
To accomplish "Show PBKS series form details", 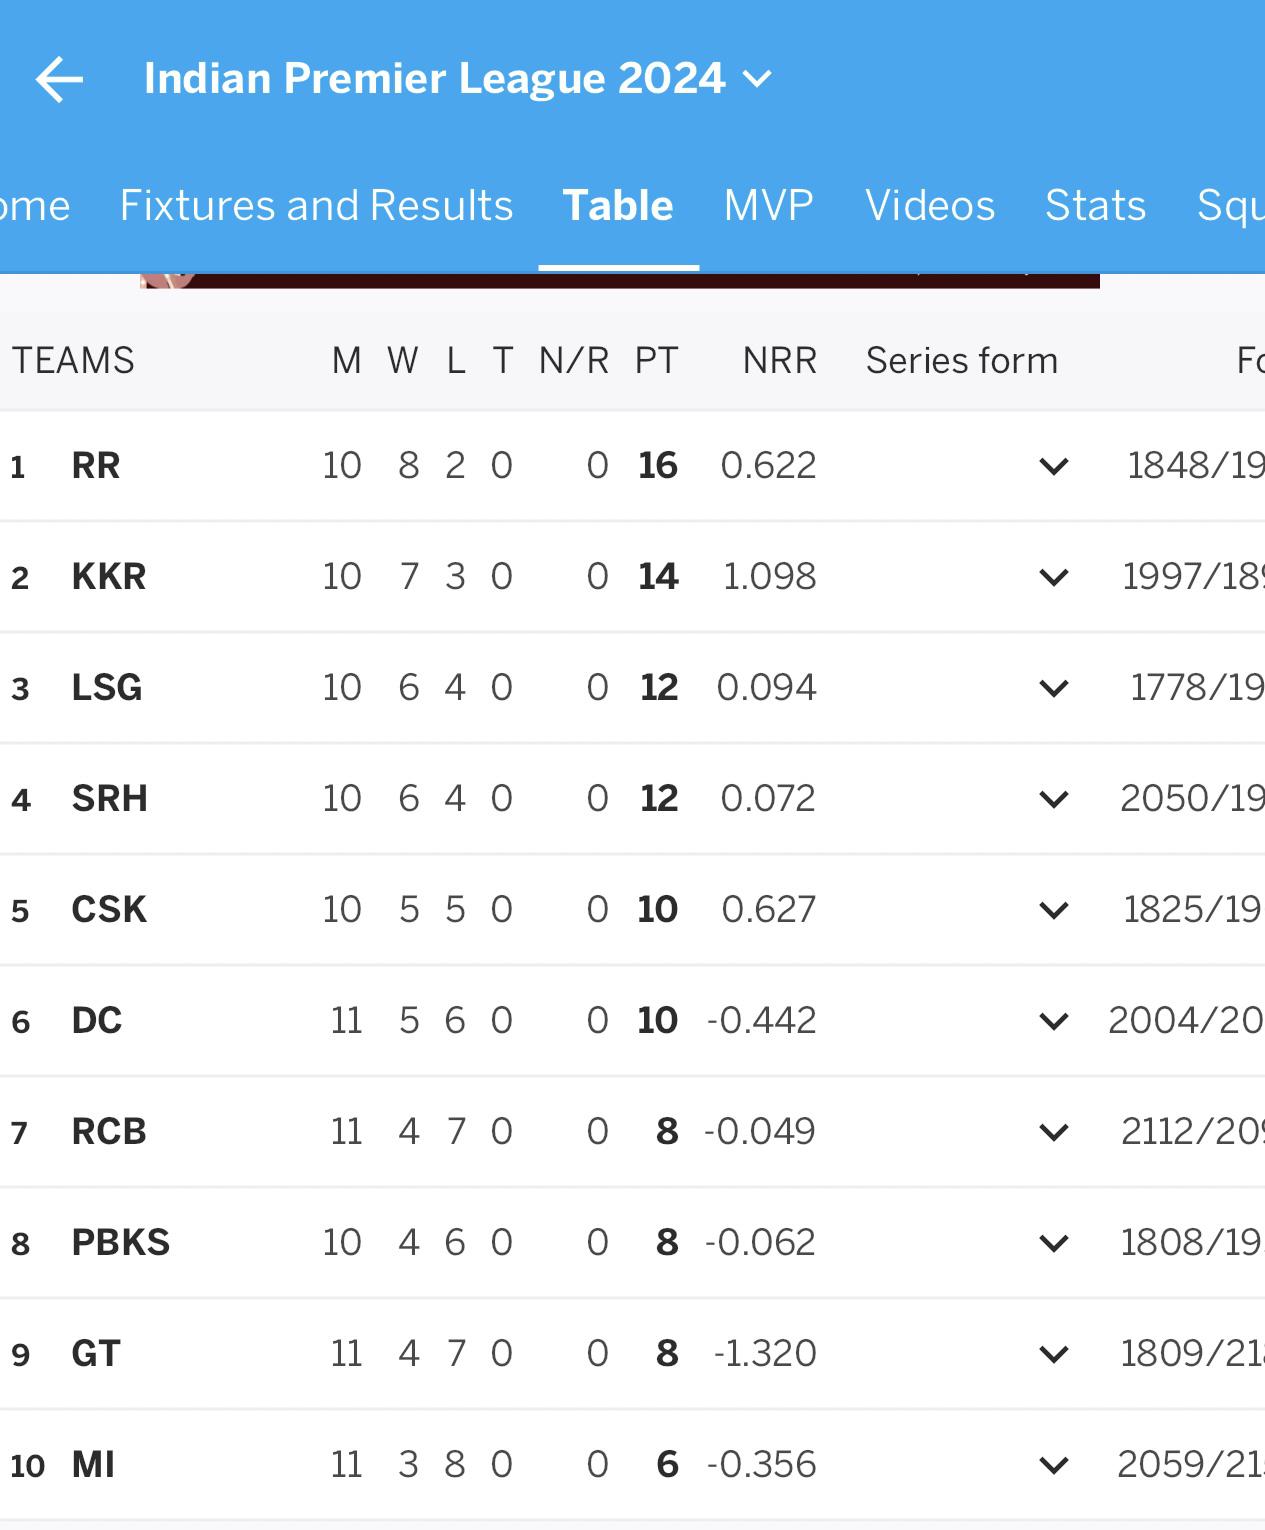I will [x=1054, y=1243].
